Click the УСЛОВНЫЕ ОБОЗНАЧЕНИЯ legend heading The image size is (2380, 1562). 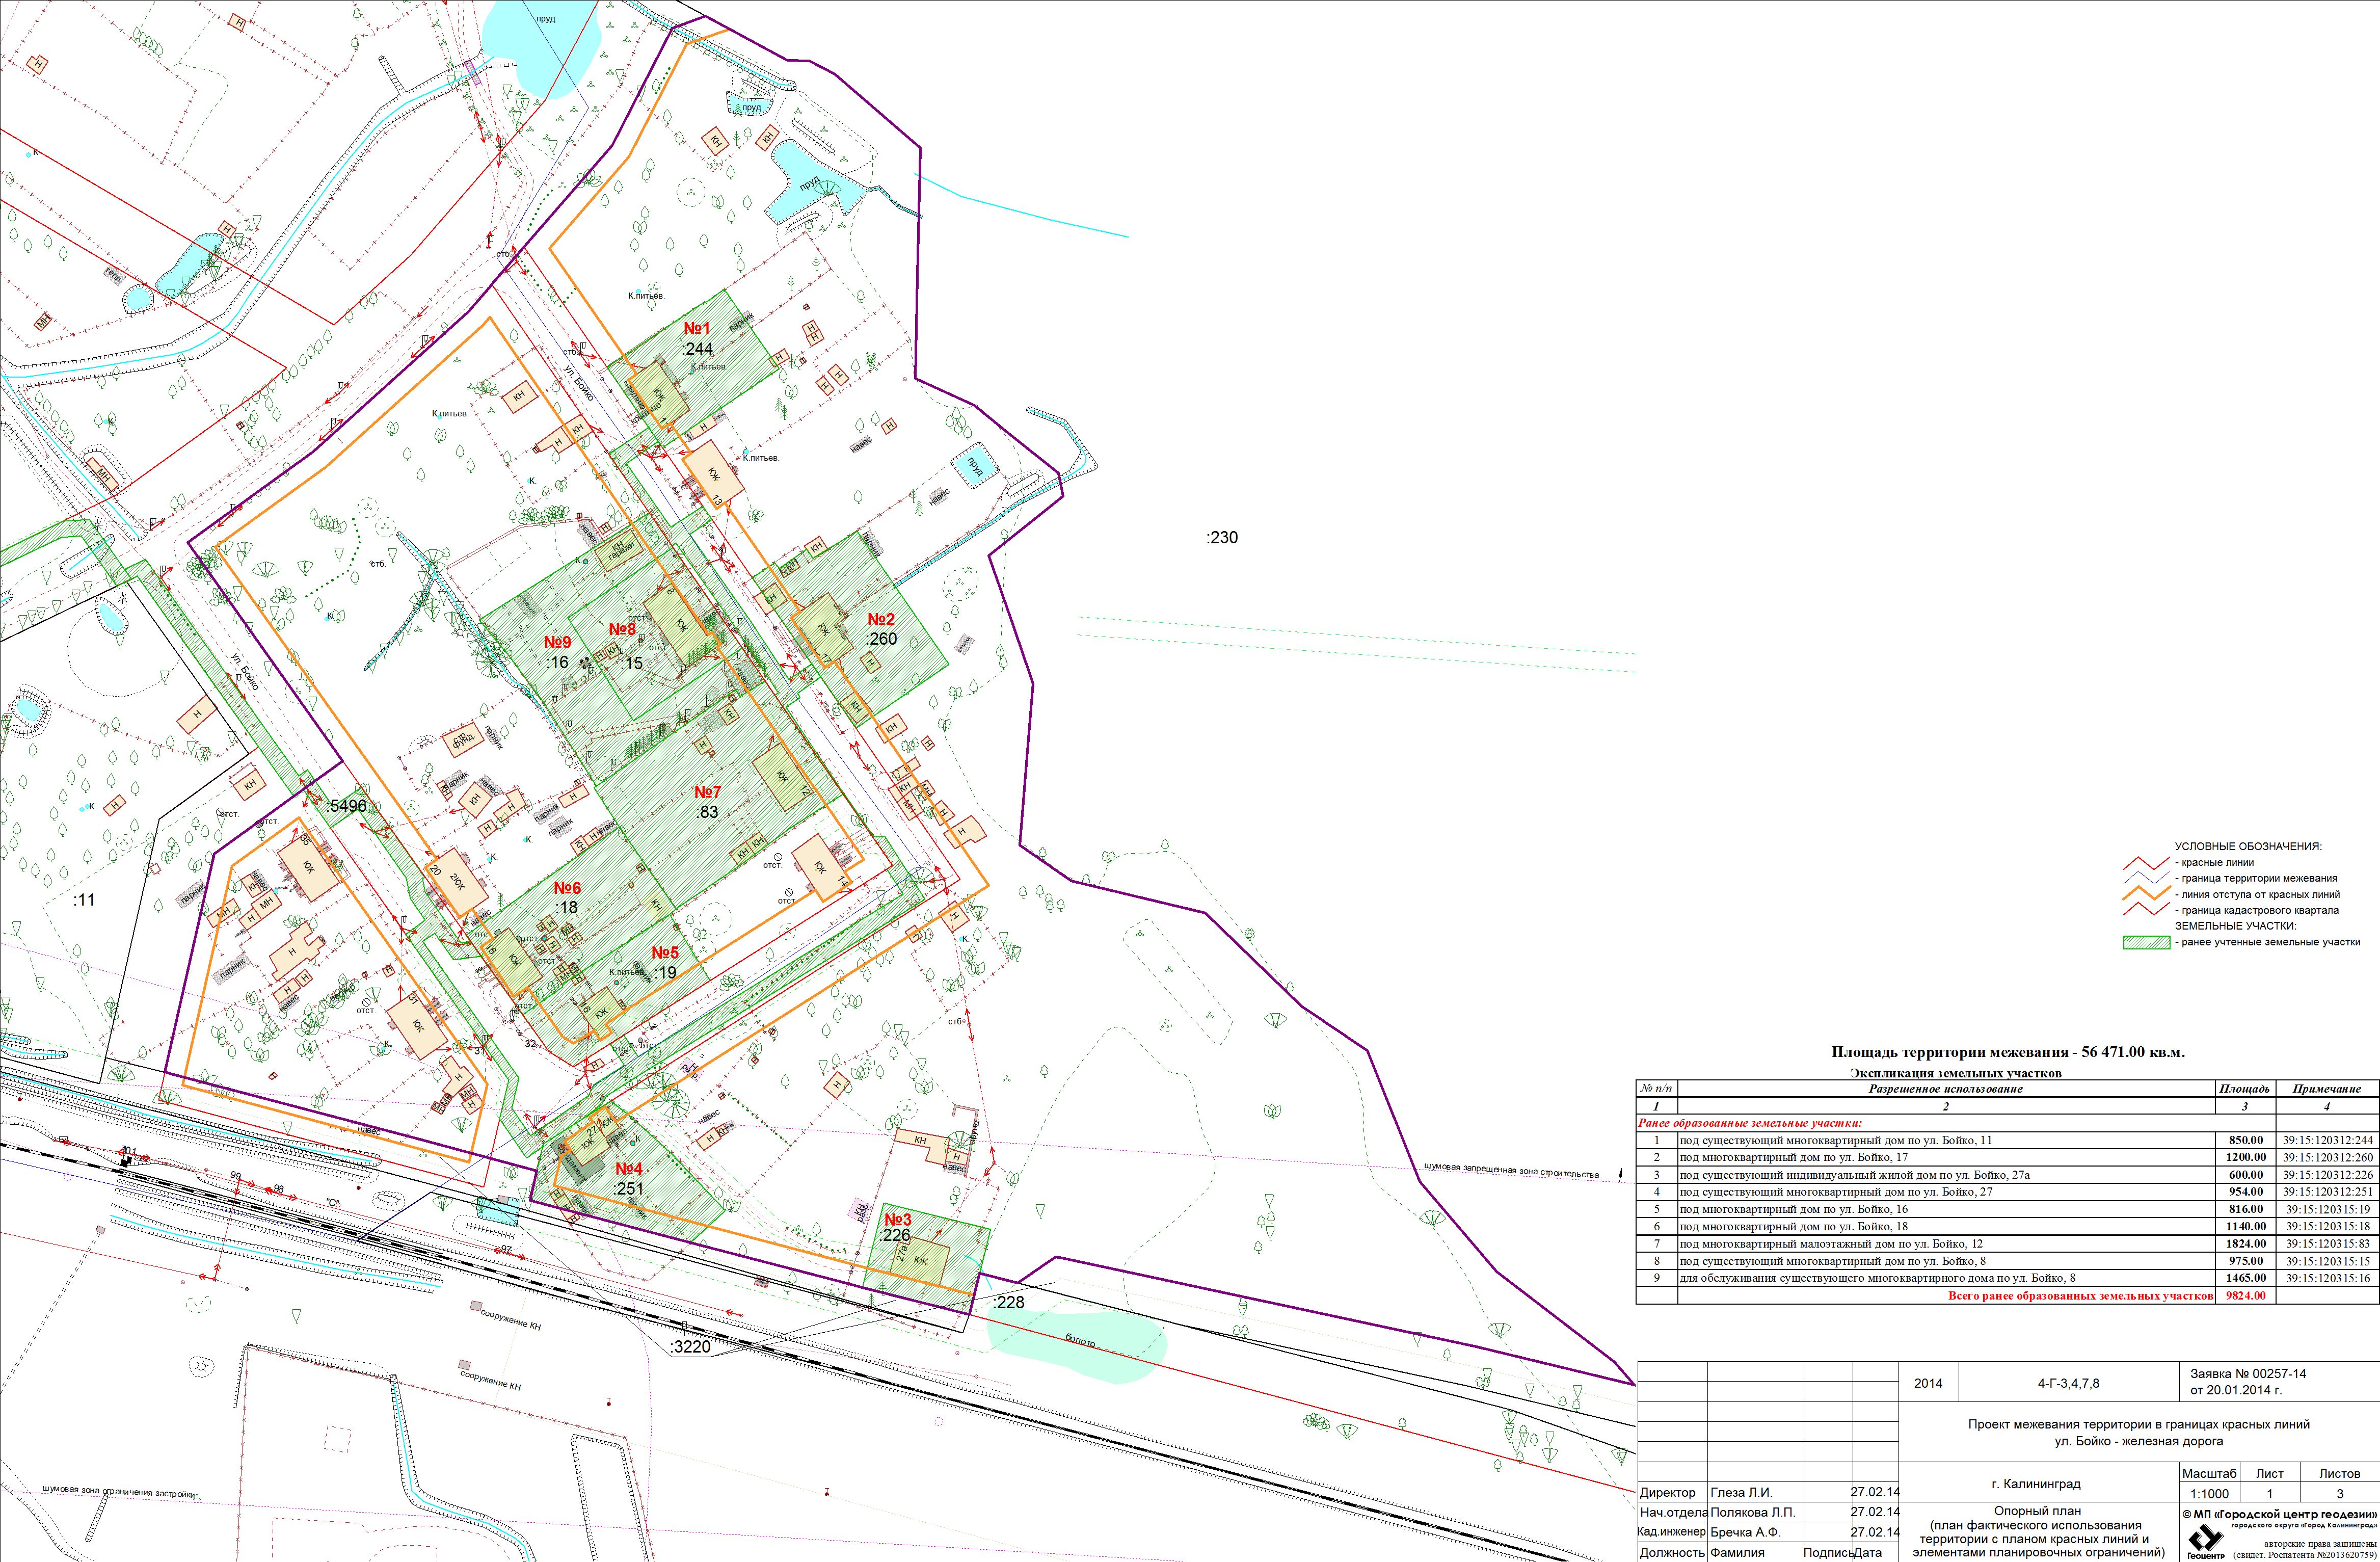[x=2248, y=846]
